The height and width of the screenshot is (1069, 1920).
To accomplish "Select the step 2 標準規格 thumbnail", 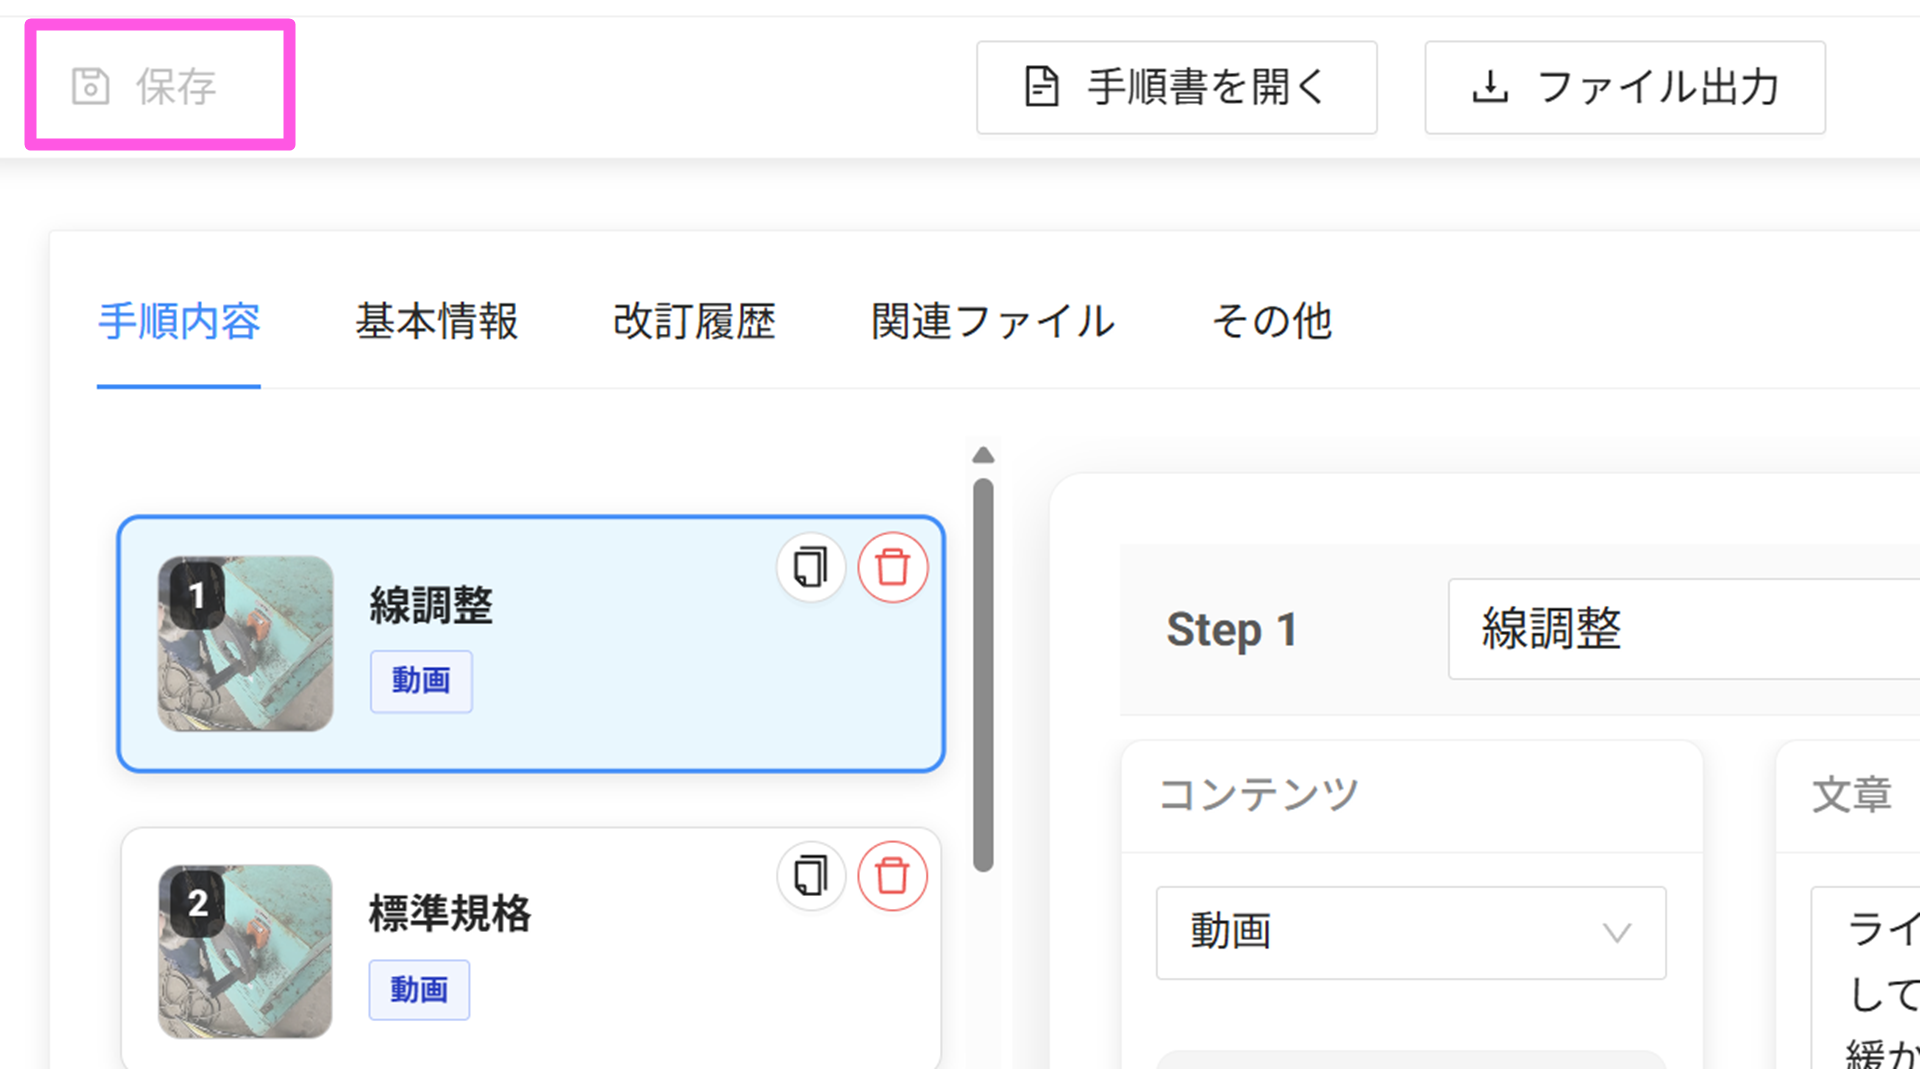I will pos(245,950).
